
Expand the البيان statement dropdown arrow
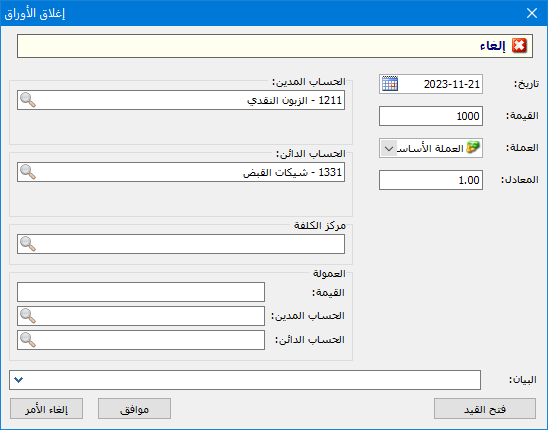coord(19,380)
